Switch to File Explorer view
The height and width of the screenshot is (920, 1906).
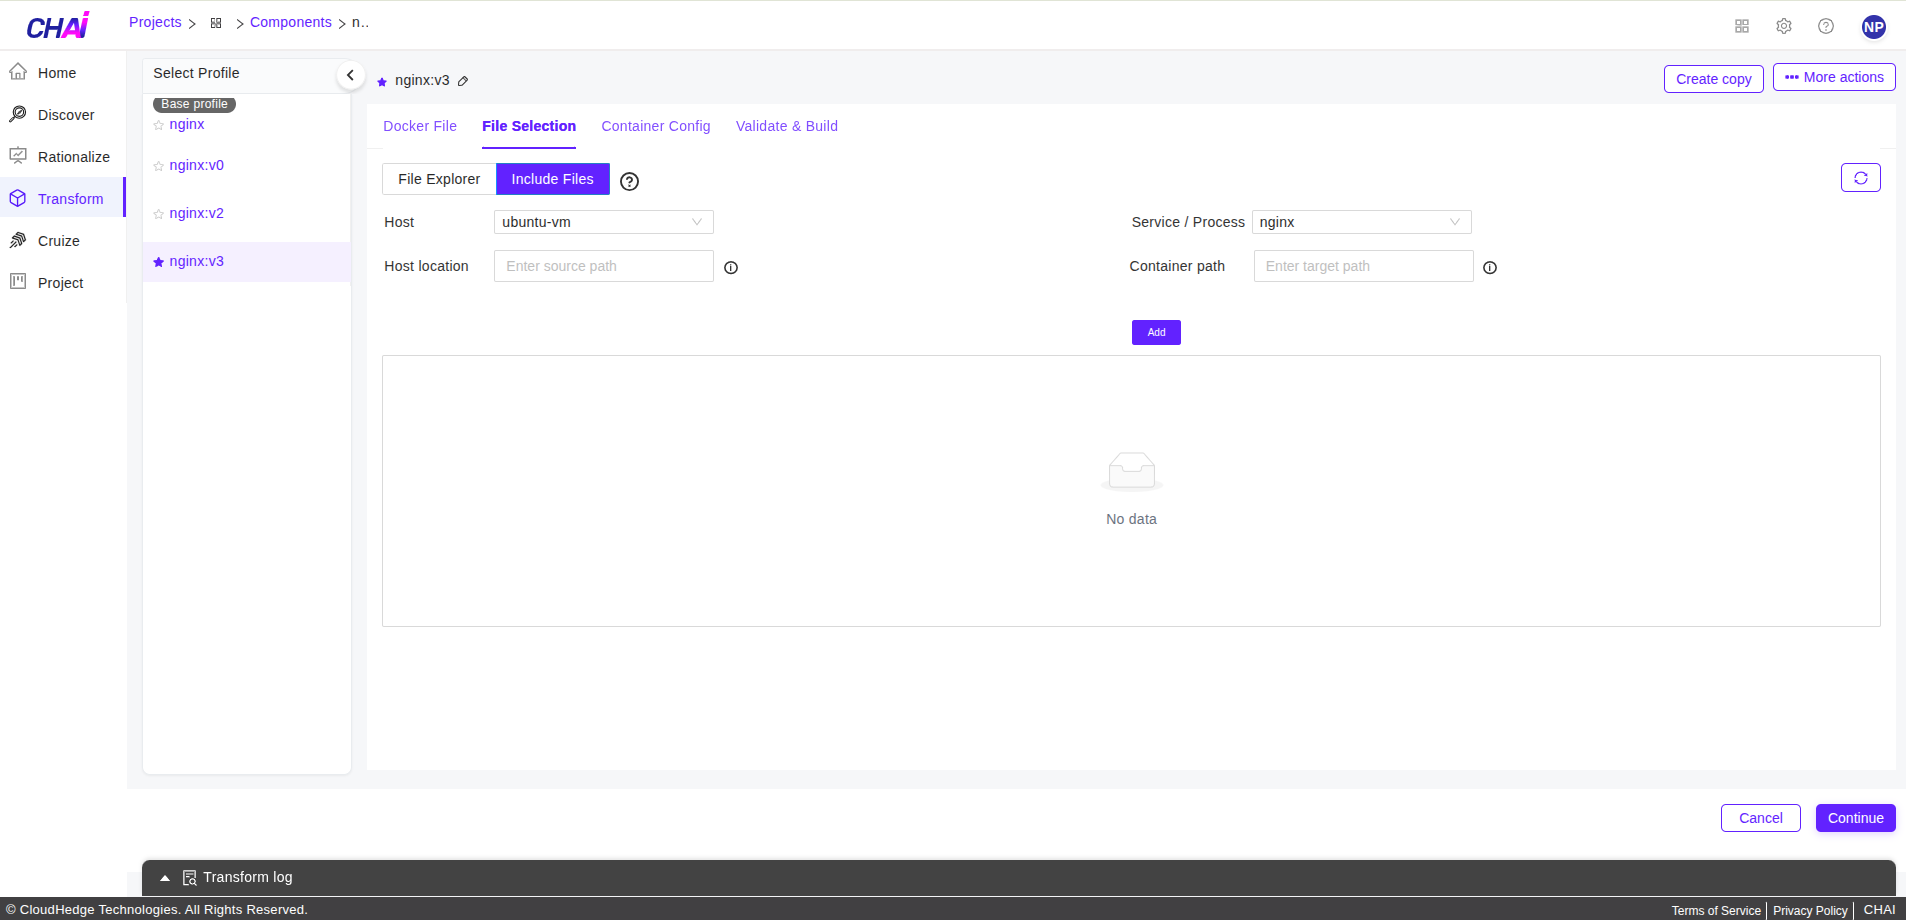(x=439, y=179)
